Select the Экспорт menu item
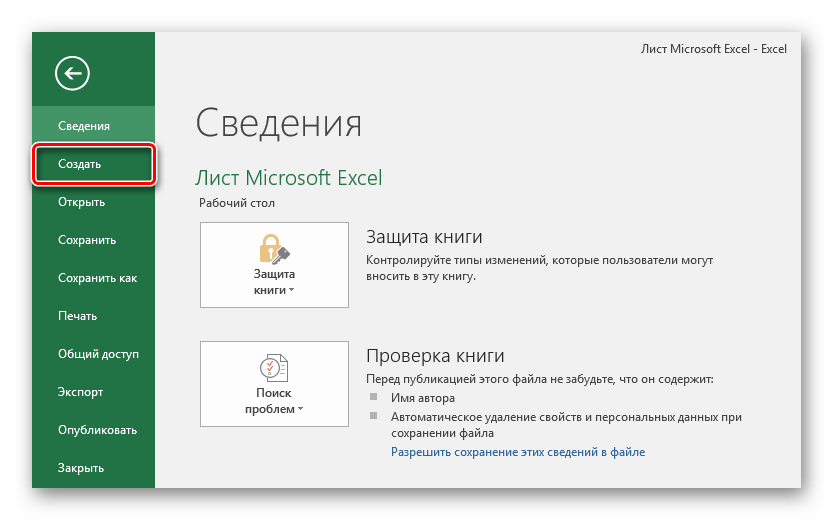The image size is (833, 520). coord(94,392)
